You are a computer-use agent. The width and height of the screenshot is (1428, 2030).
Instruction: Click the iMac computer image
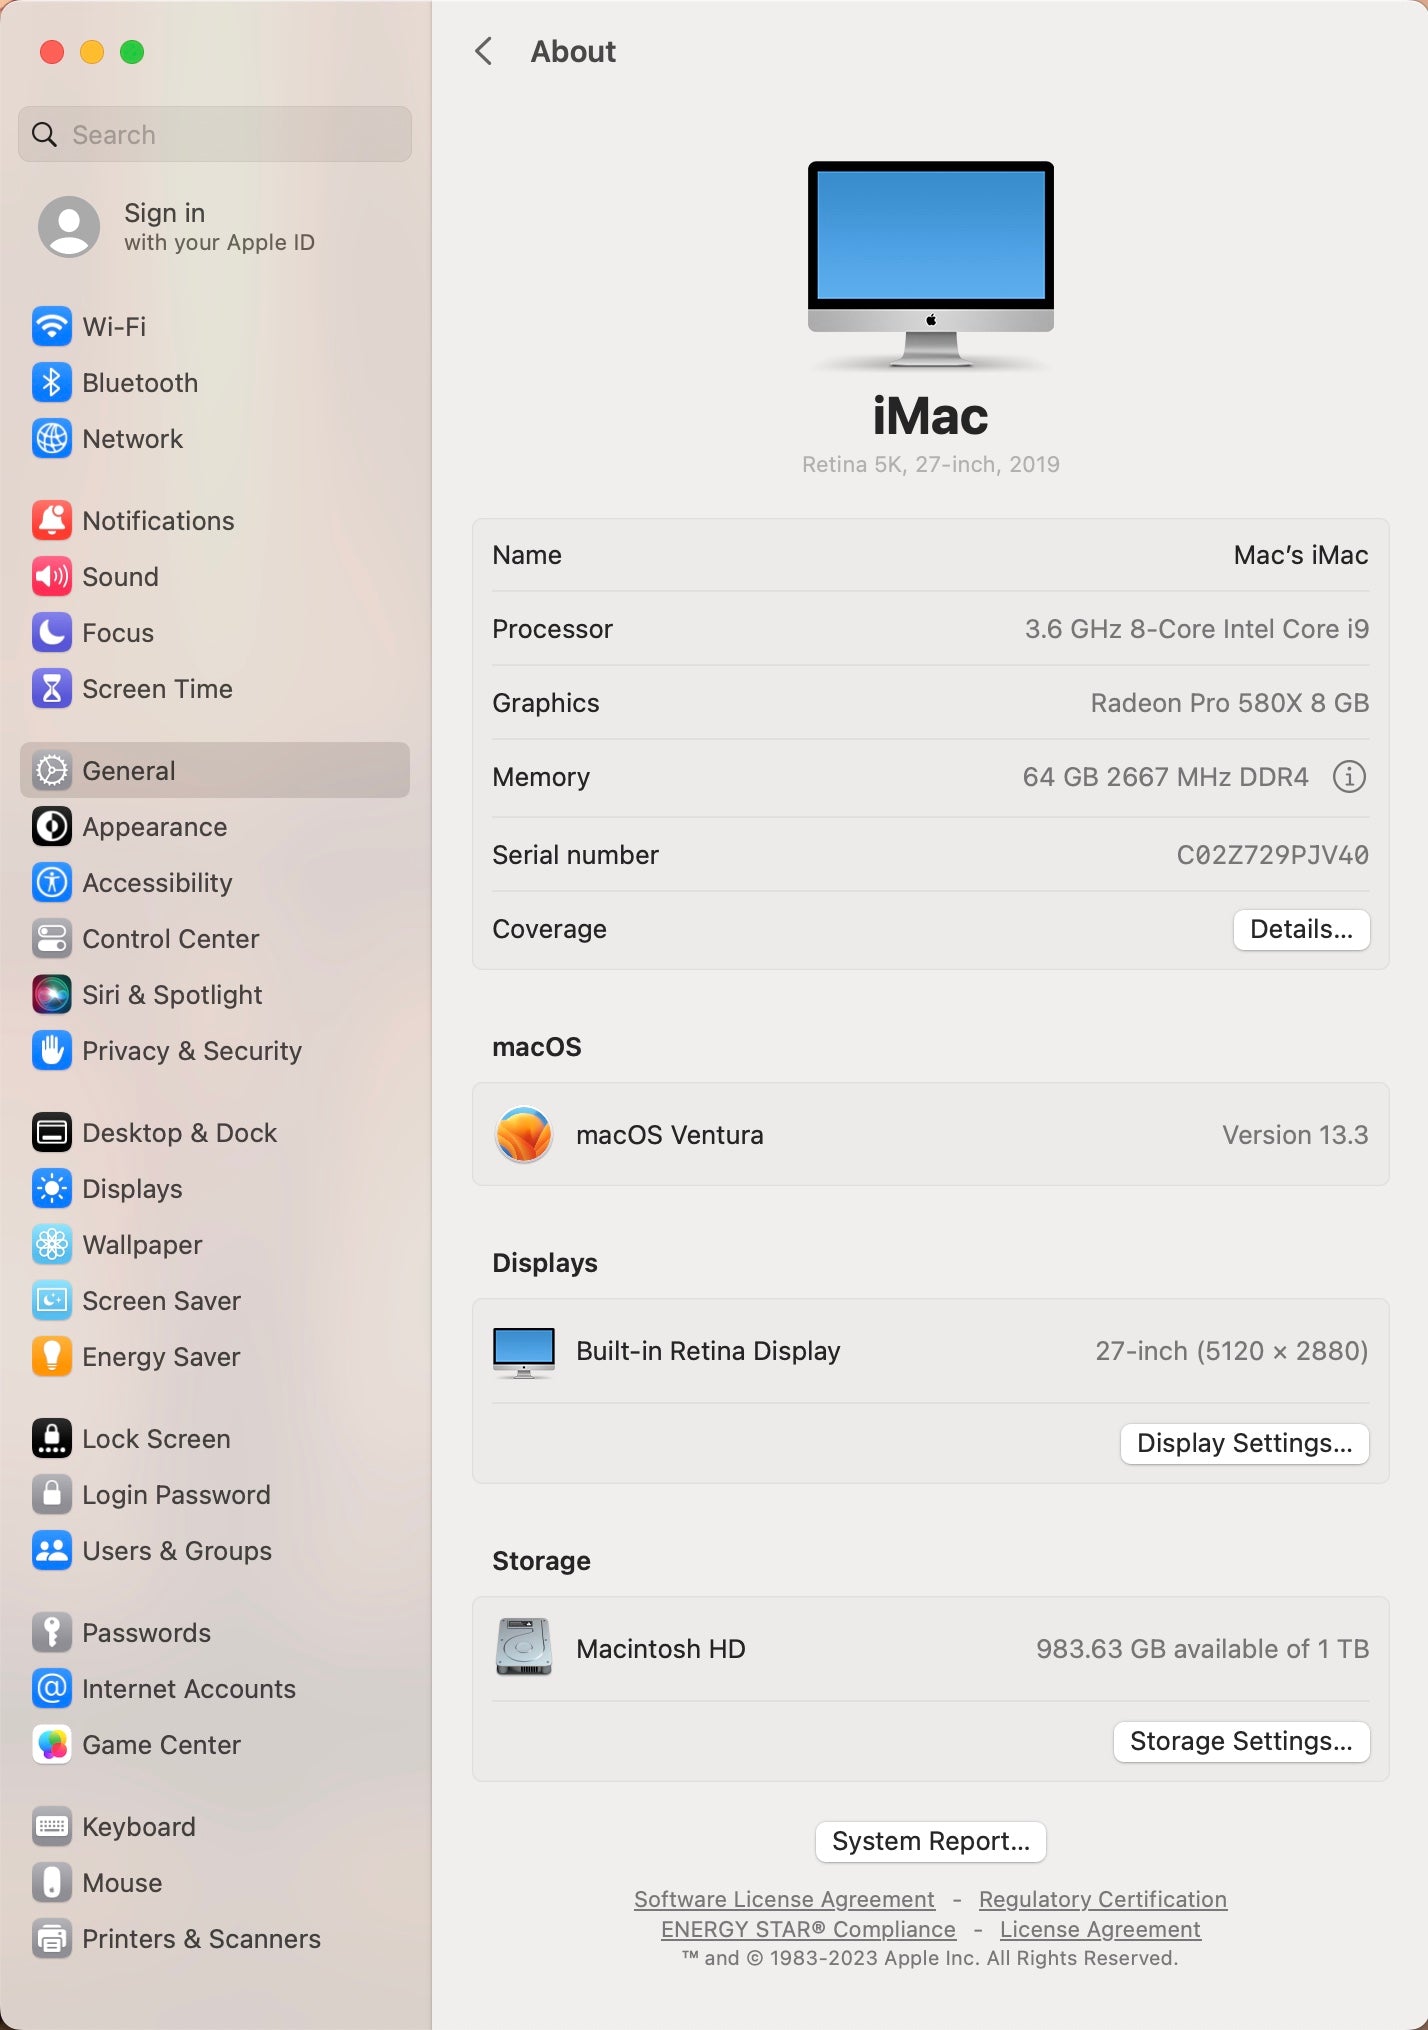pyautogui.click(x=931, y=265)
